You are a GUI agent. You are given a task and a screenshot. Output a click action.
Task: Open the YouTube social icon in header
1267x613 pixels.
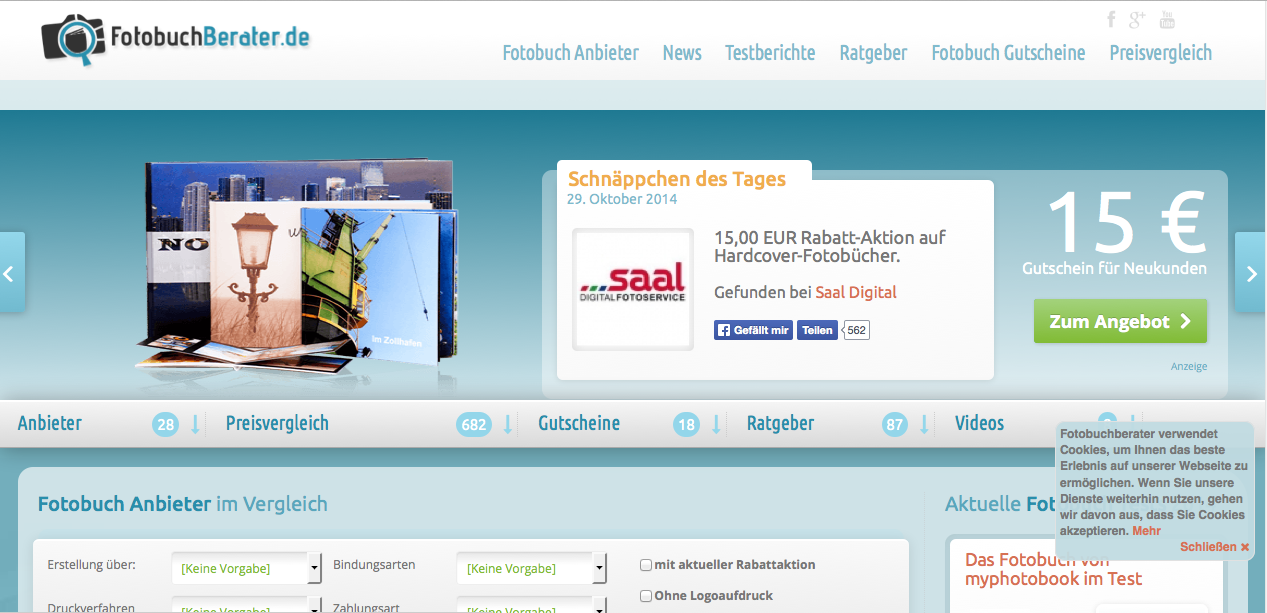click(x=1167, y=20)
